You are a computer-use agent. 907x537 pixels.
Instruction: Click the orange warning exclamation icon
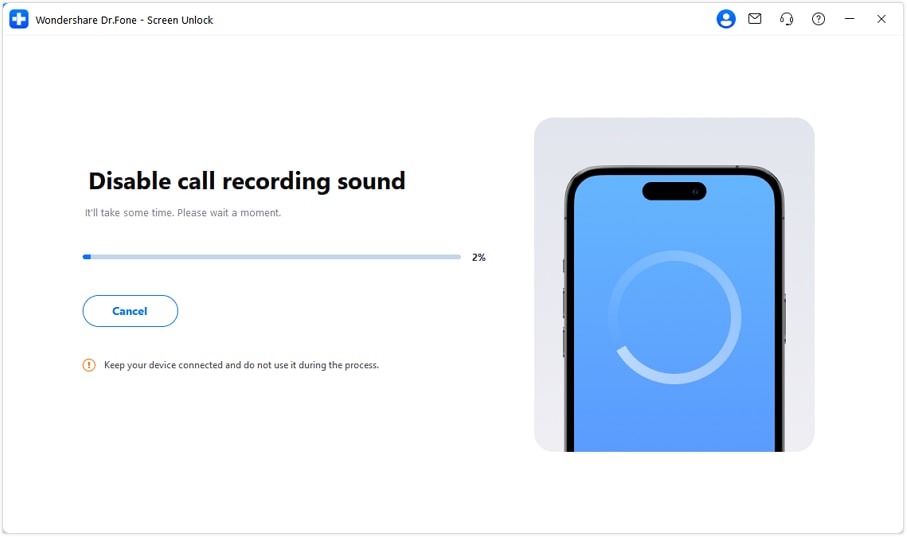click(x=89, y=365)
